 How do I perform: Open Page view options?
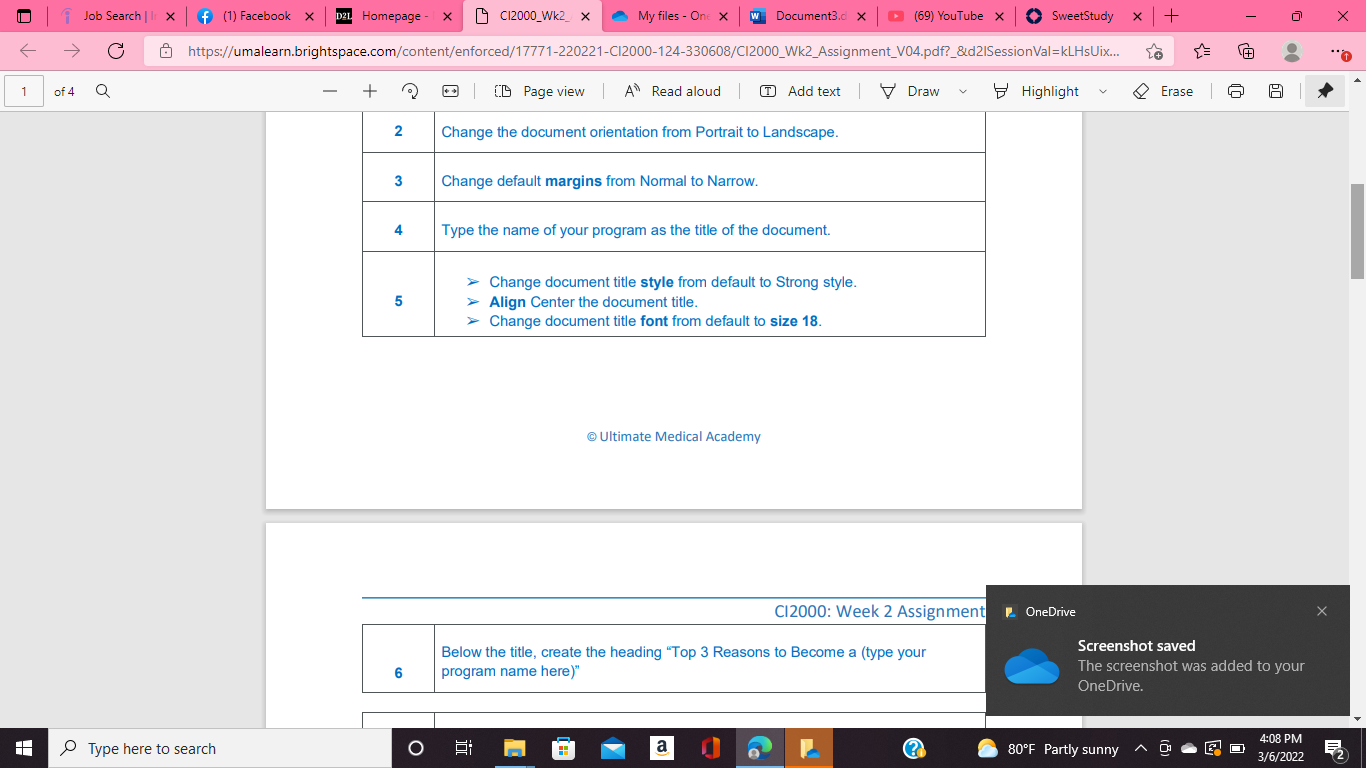pos(539,91)
